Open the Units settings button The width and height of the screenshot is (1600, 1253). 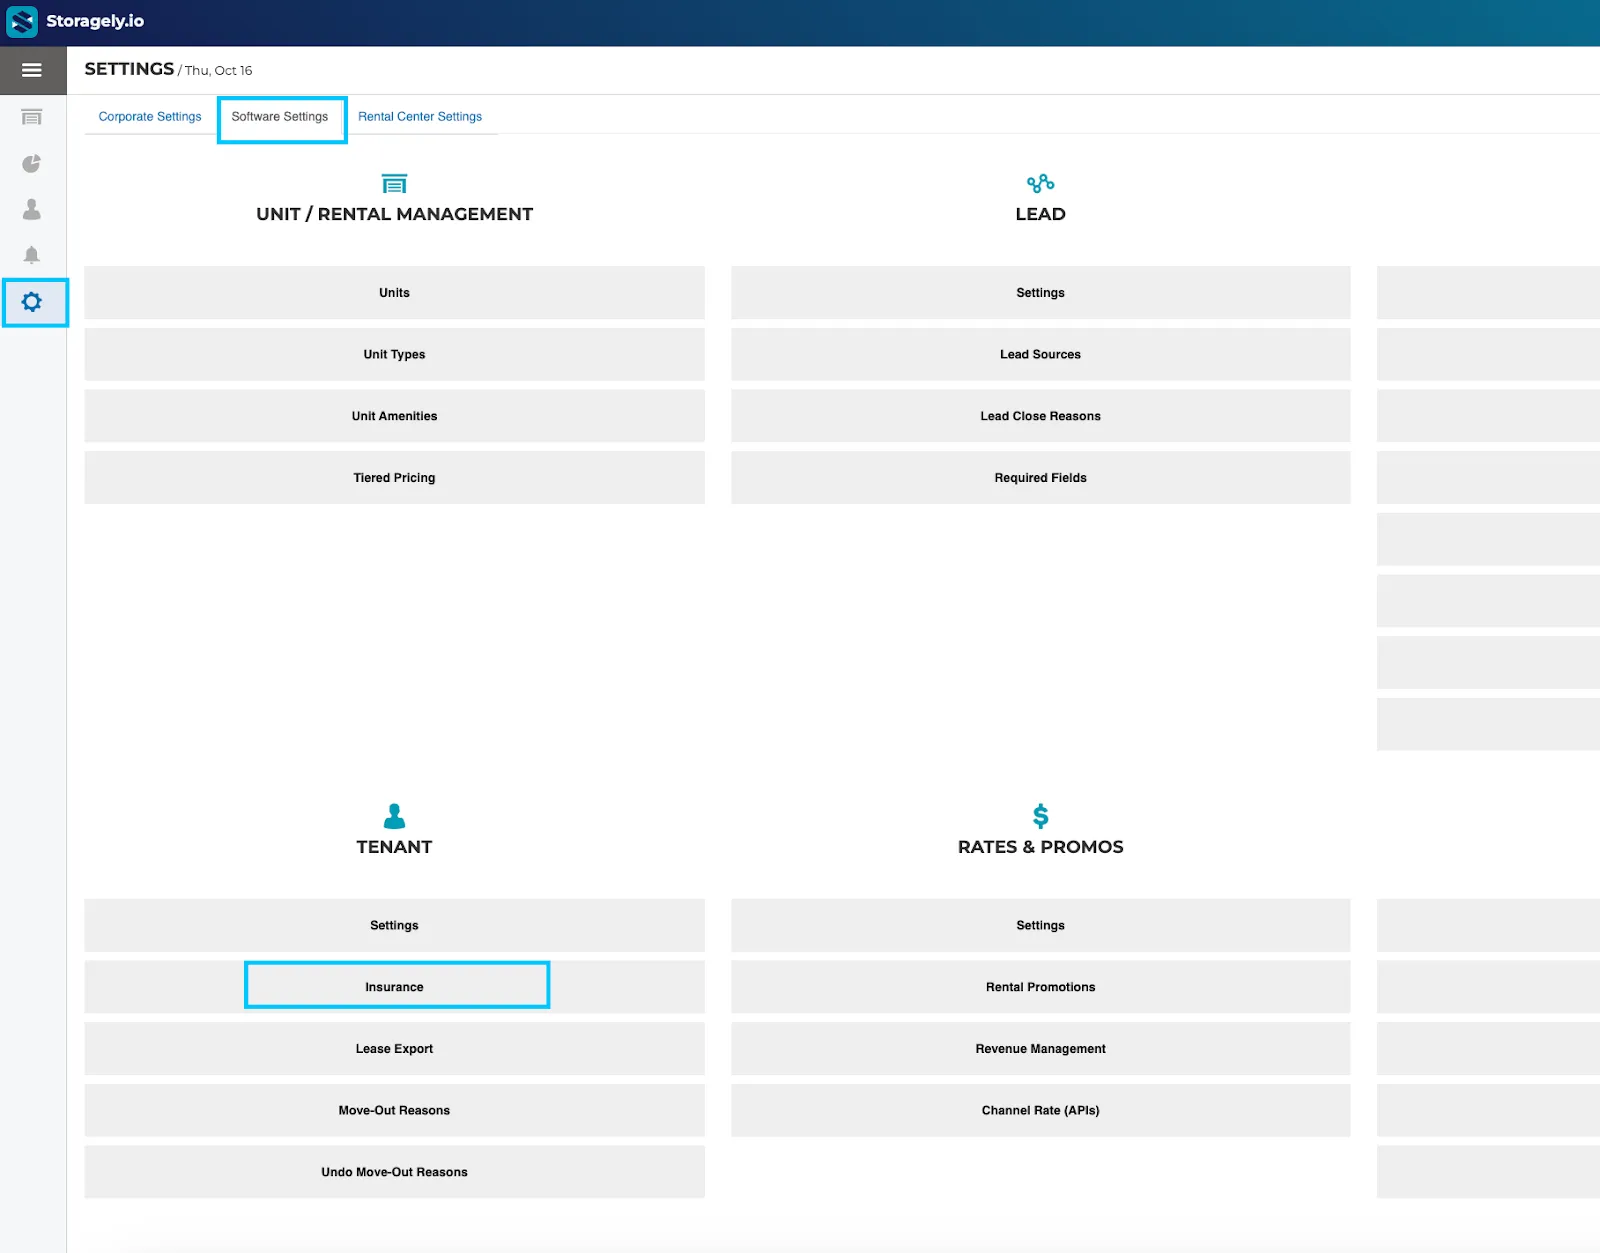click(394, 293)
